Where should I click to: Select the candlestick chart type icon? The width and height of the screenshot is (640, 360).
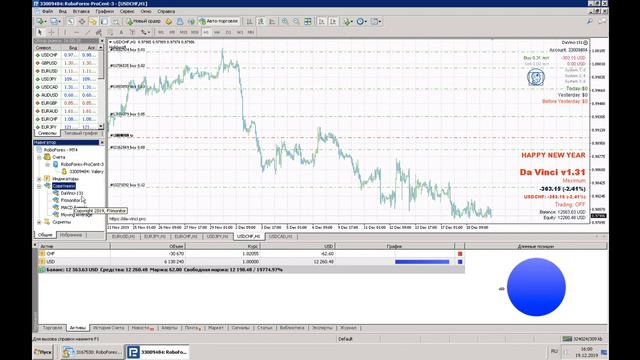tap(261, 21)
